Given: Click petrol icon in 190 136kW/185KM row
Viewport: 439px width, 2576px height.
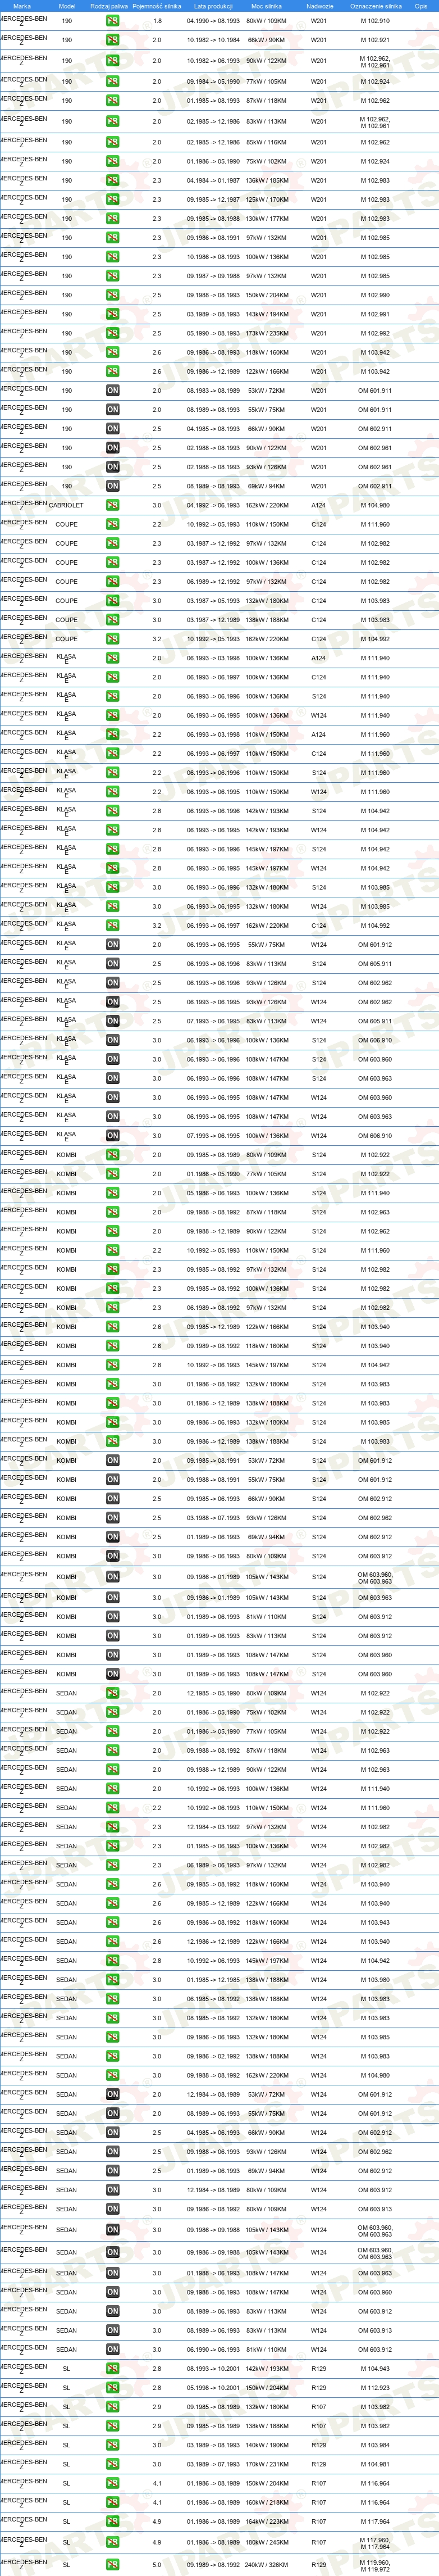Looking at the screenshot, I should (112, 181).
